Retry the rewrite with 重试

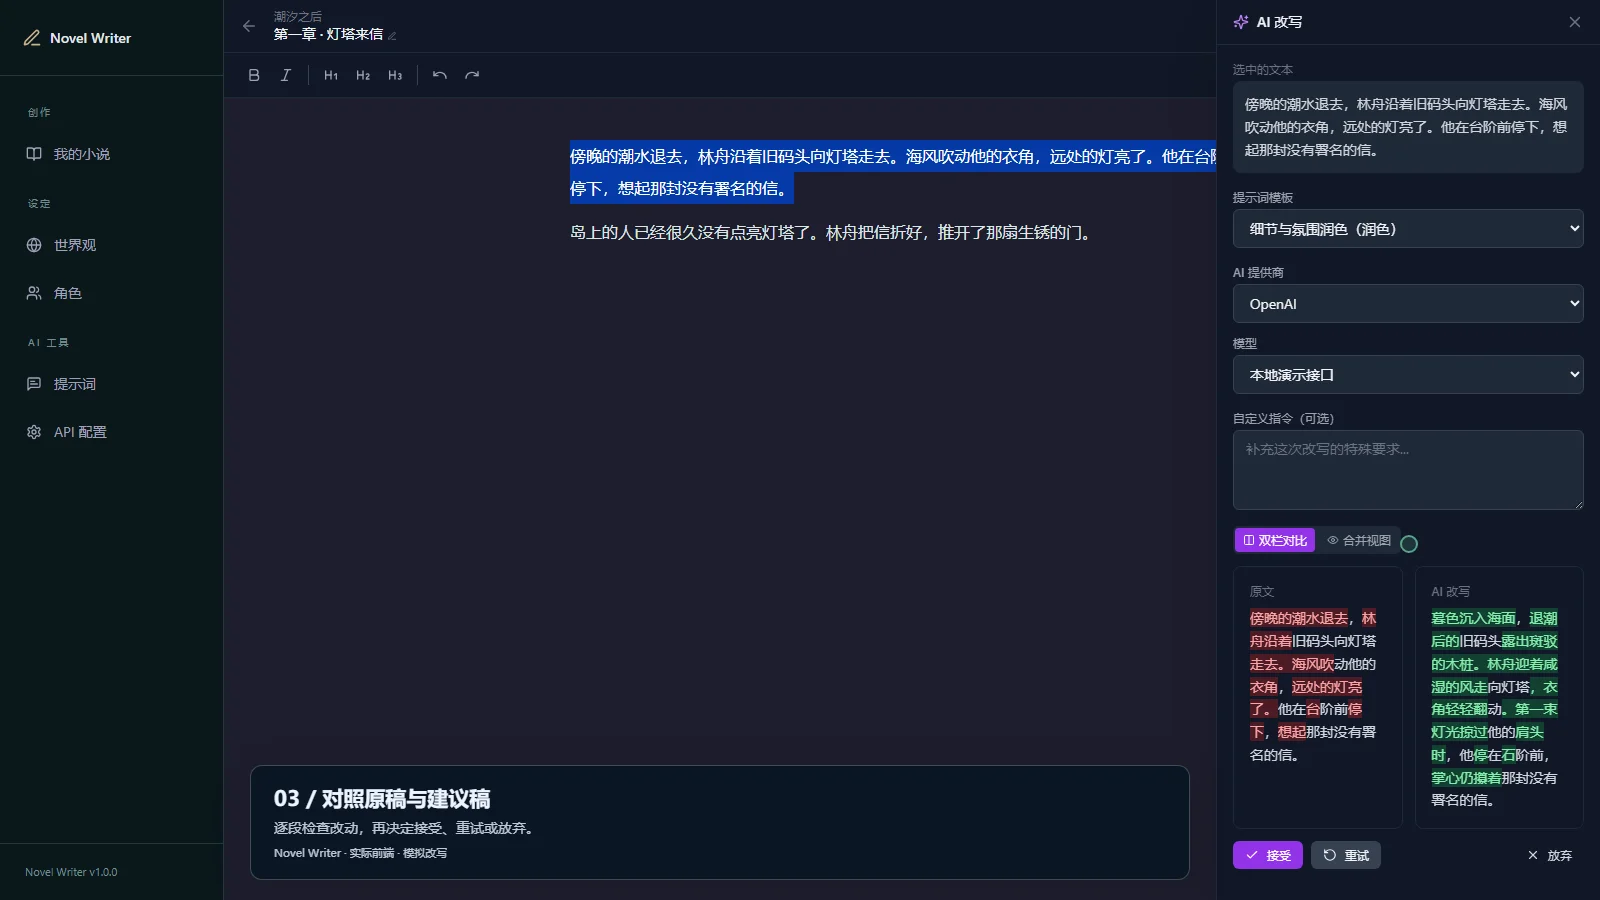pyautogui.click(x=1346, y=855)
